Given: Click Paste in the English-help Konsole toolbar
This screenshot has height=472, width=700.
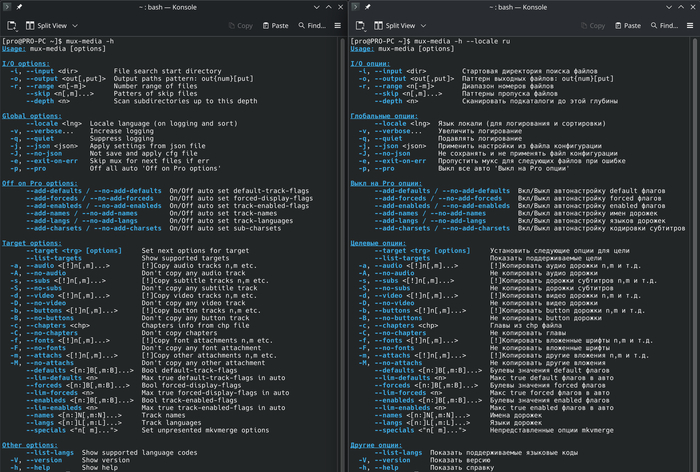Looking at the screenshot, I should (275, 26).
